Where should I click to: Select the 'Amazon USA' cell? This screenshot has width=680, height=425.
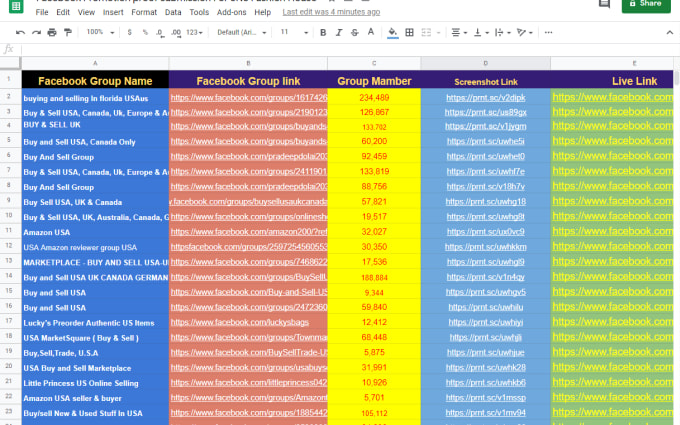tap(95, 232)
